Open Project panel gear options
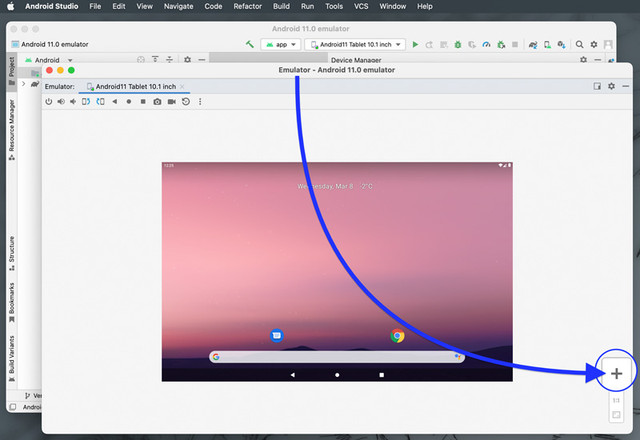Viewport: 640px width, 440px height. [187, 60]
